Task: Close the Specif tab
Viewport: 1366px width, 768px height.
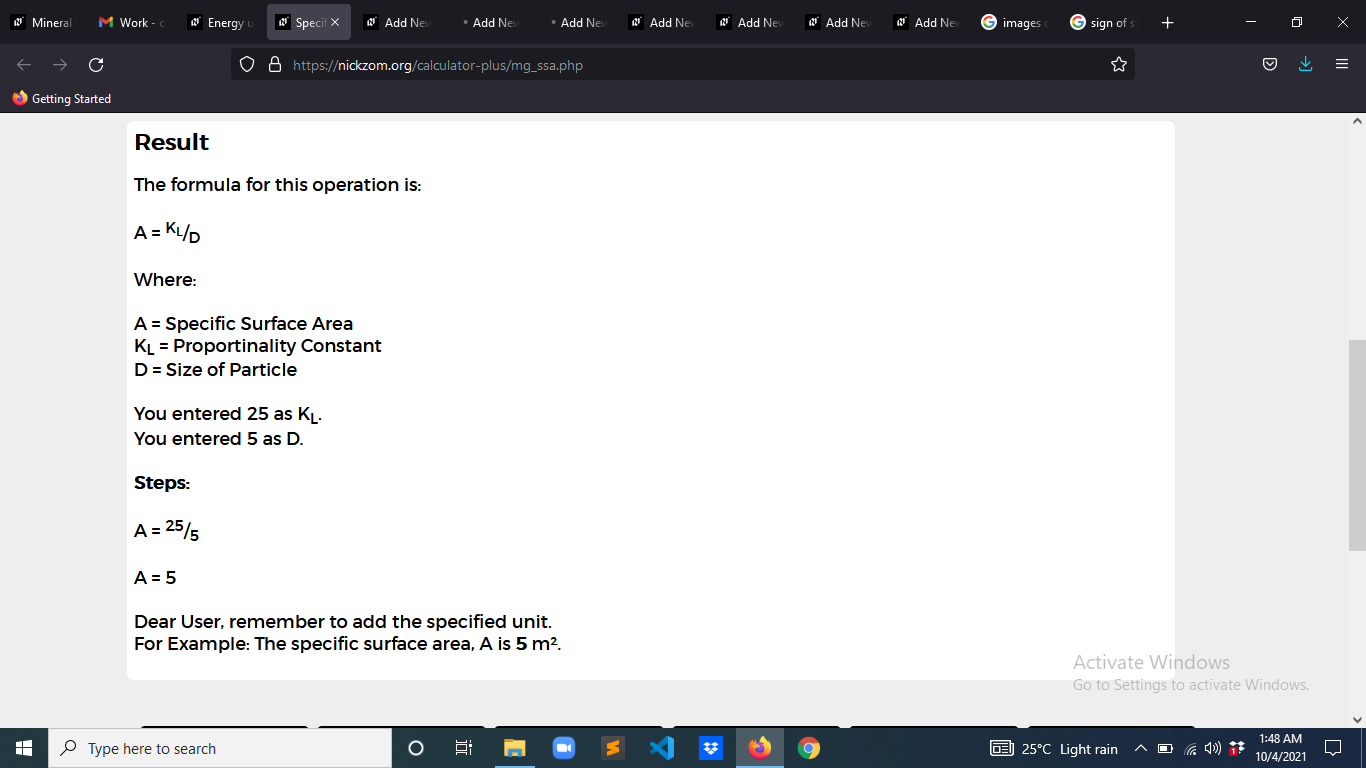Action: click(335, 22)
